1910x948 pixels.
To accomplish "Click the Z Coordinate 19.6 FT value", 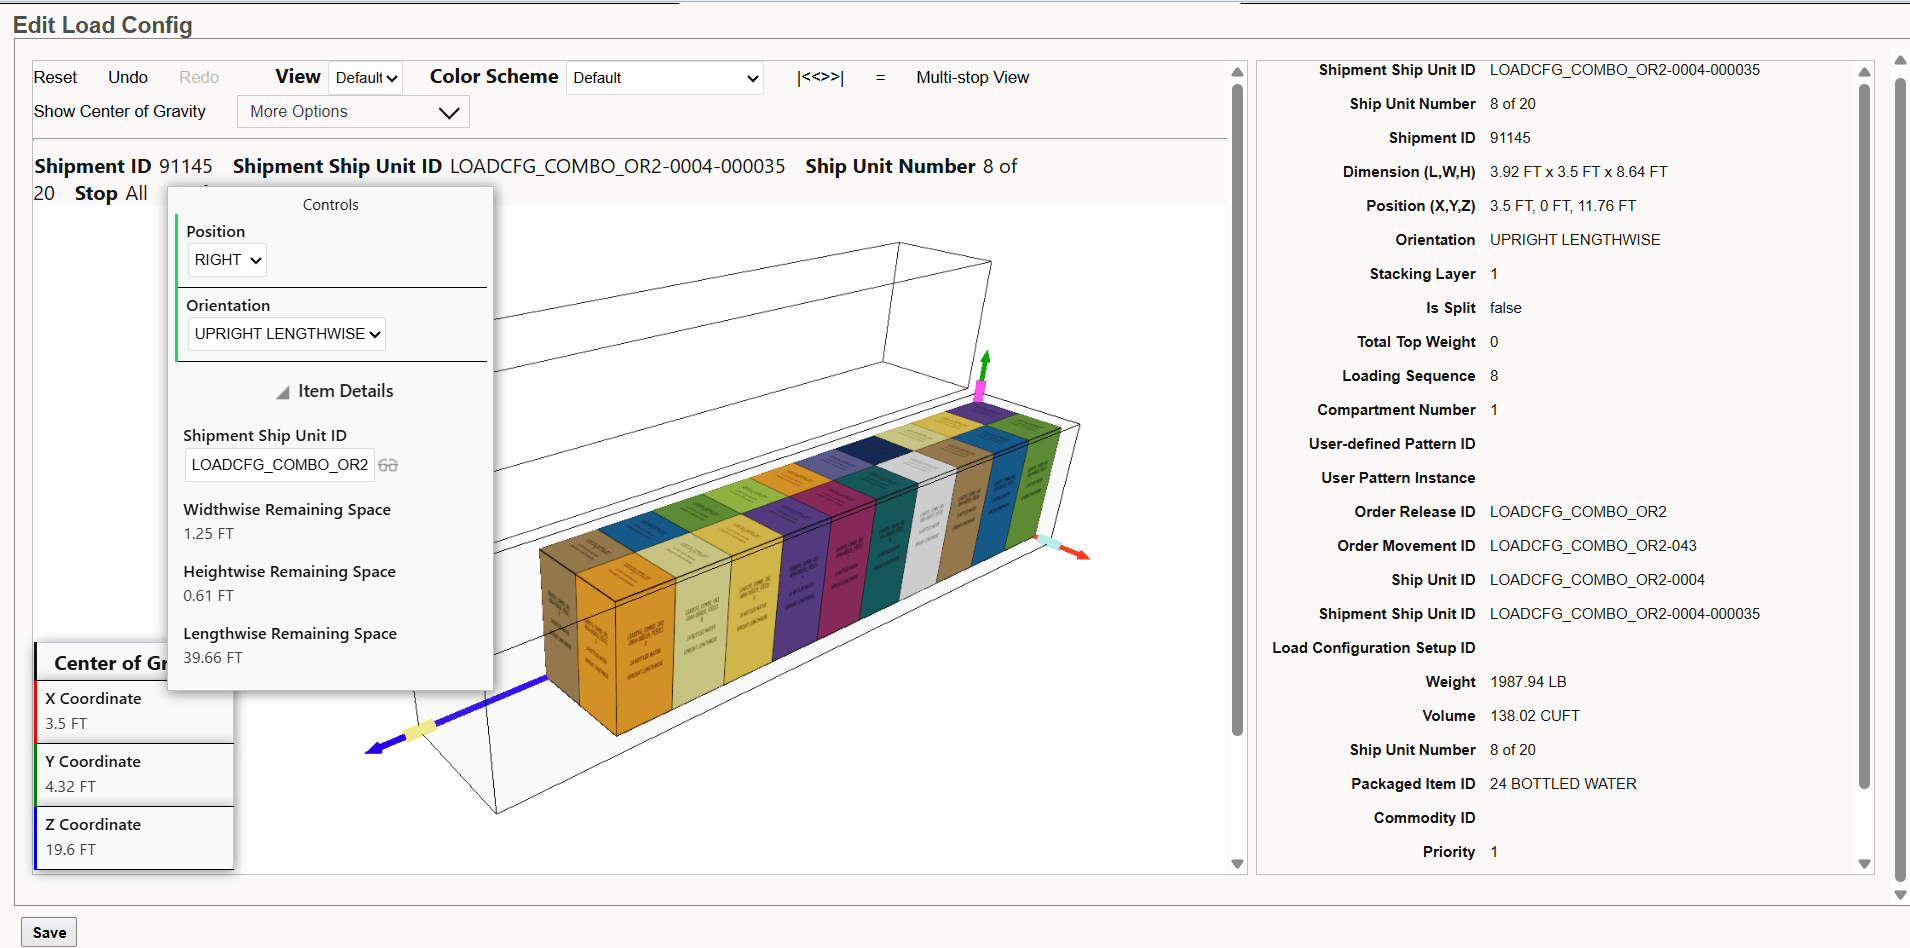I will click(x=70, y=850).
